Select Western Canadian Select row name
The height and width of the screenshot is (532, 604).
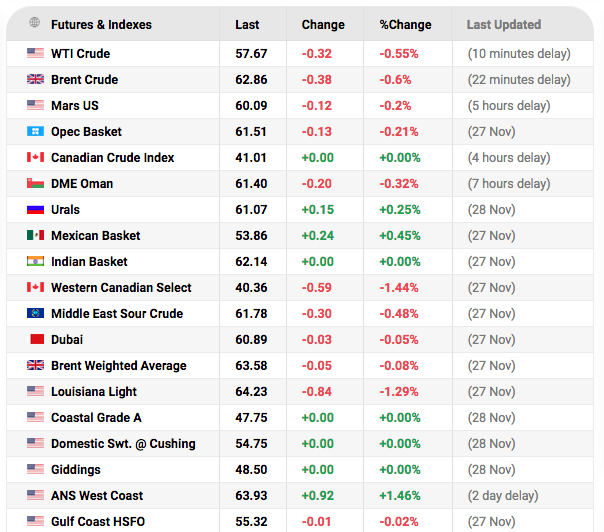(x=121, y=287)
